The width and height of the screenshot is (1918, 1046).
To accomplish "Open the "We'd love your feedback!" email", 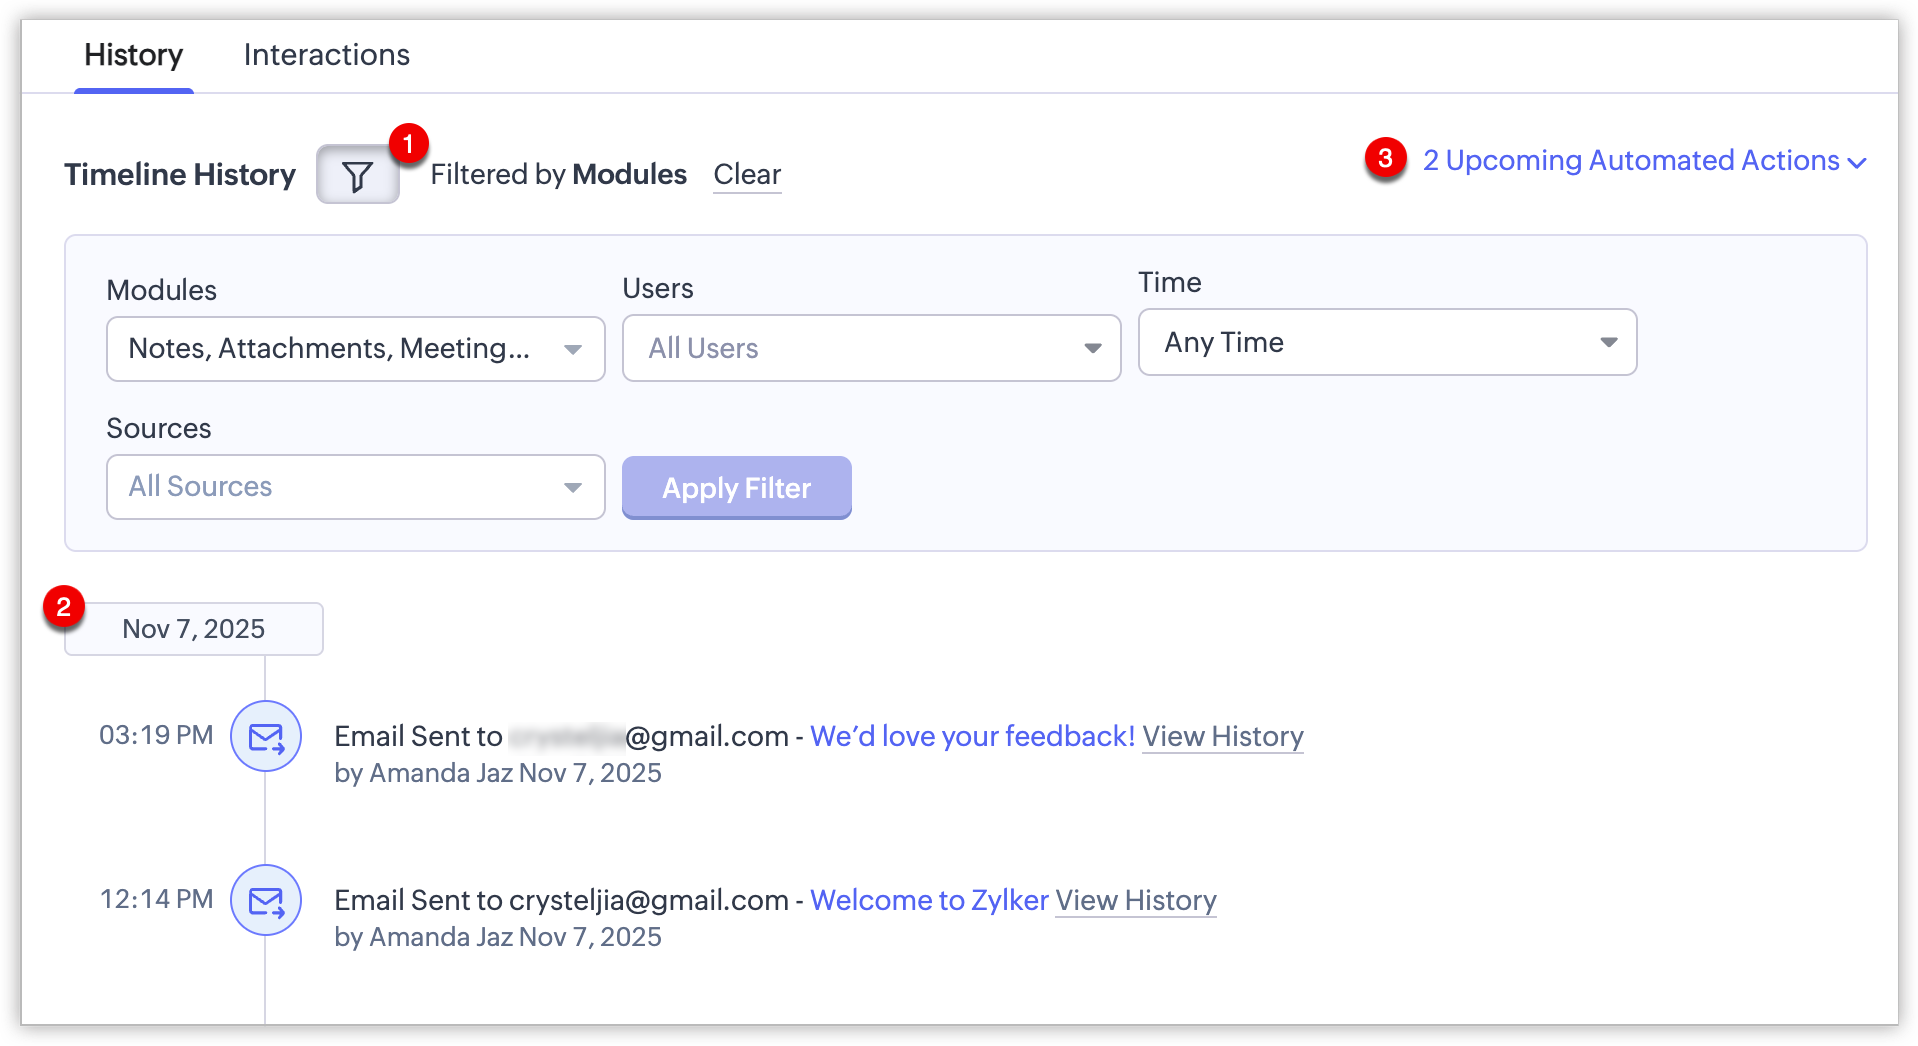I will [x=972, y=737].
